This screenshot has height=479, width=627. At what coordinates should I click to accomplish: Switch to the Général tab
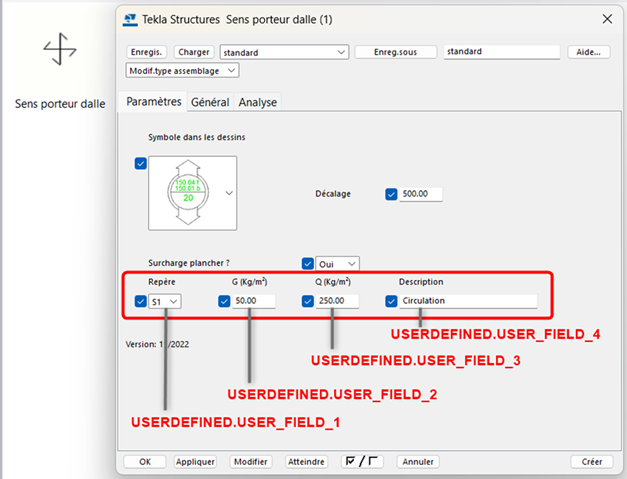210,102
